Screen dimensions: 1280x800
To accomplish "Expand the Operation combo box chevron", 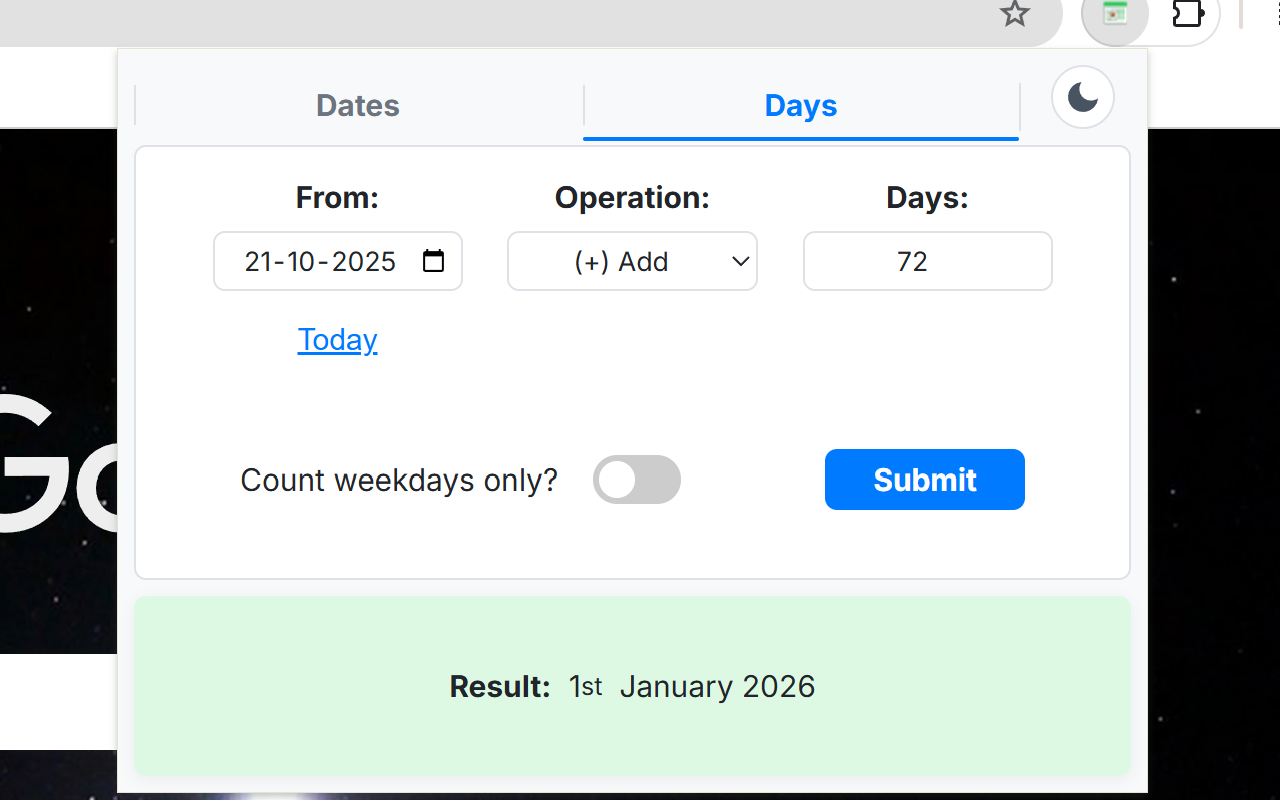I will (x=740, y=261).
